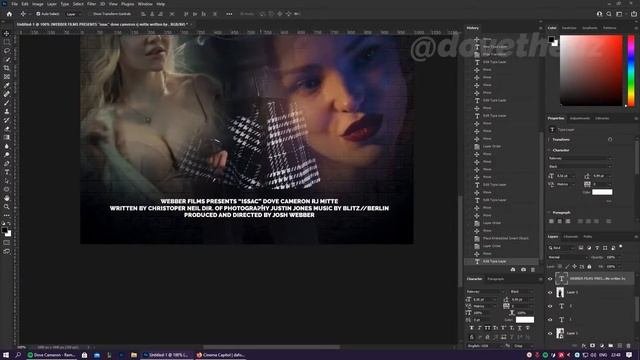Image resolution: width=640 pixels, height=360 pixels.
Task: Open the Image menu
Action: tap(38, 4)
